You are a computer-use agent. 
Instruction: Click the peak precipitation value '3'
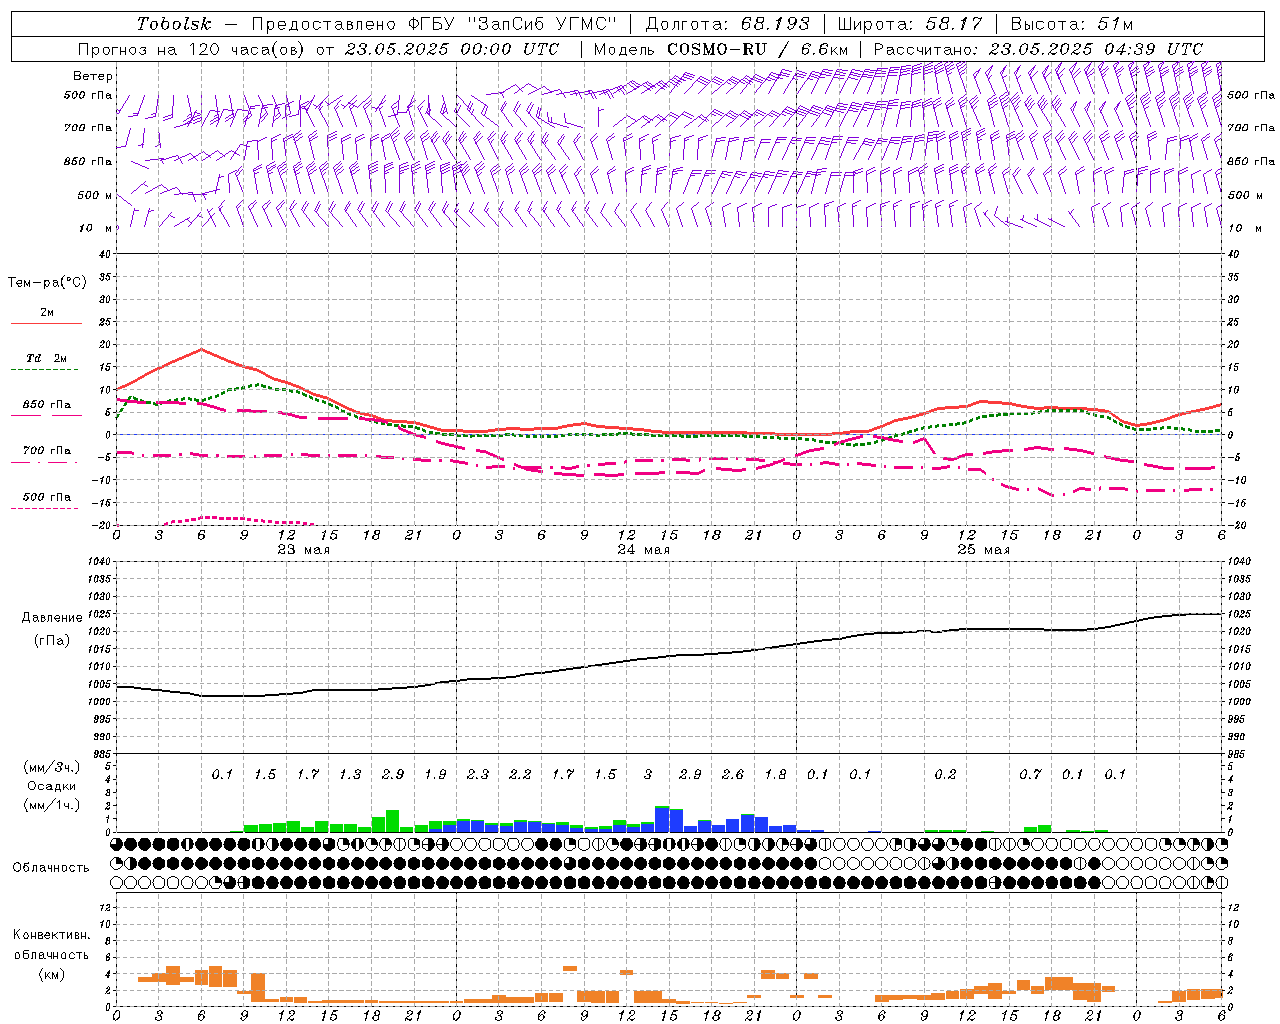click(x=648, y=775)
